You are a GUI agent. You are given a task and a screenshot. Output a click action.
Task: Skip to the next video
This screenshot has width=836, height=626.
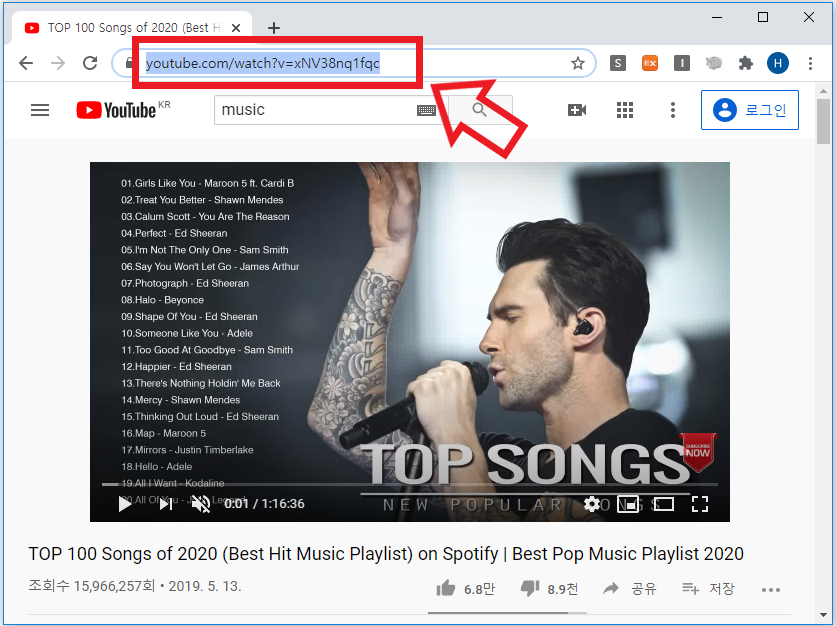(166, 503)
